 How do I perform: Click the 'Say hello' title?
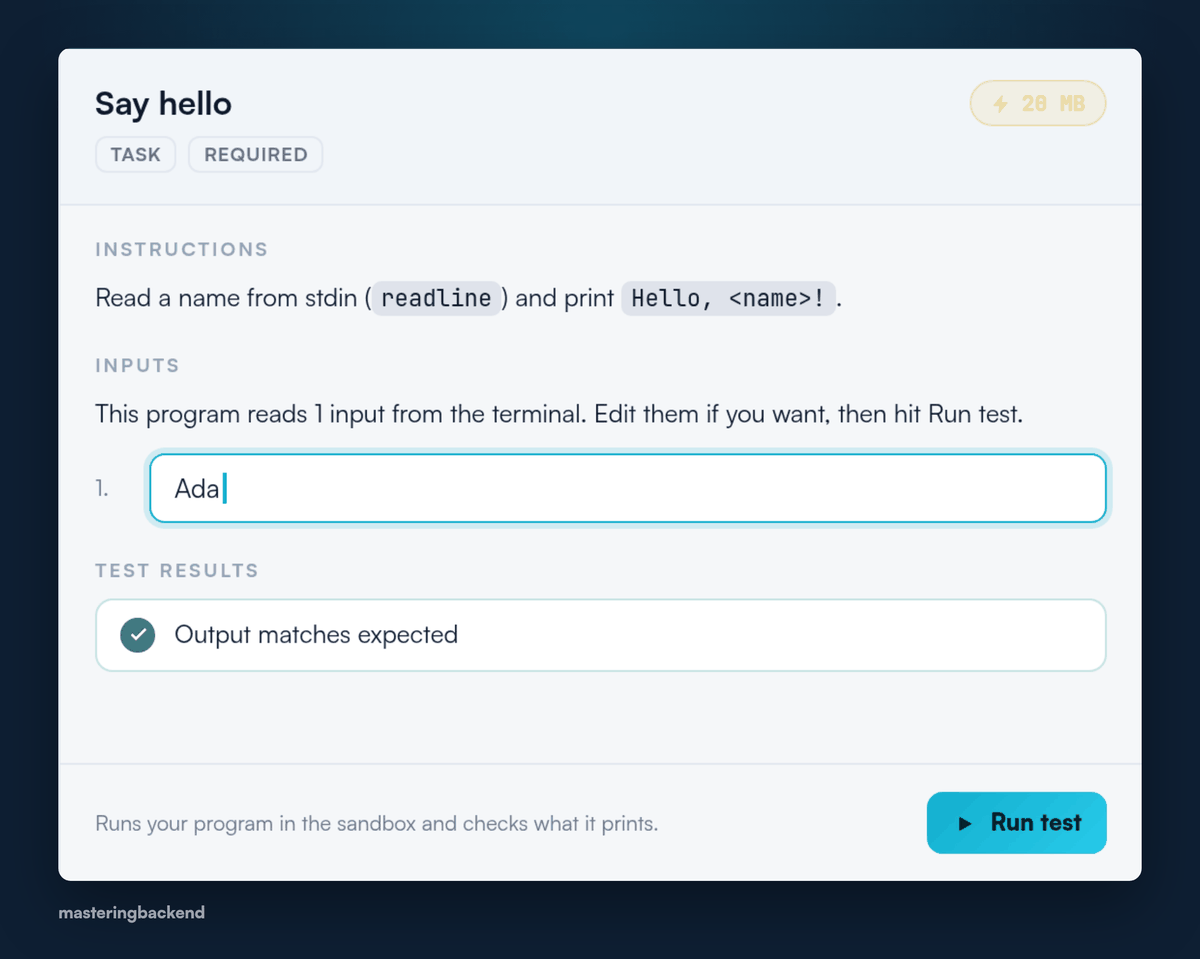(x=163, y=104)
